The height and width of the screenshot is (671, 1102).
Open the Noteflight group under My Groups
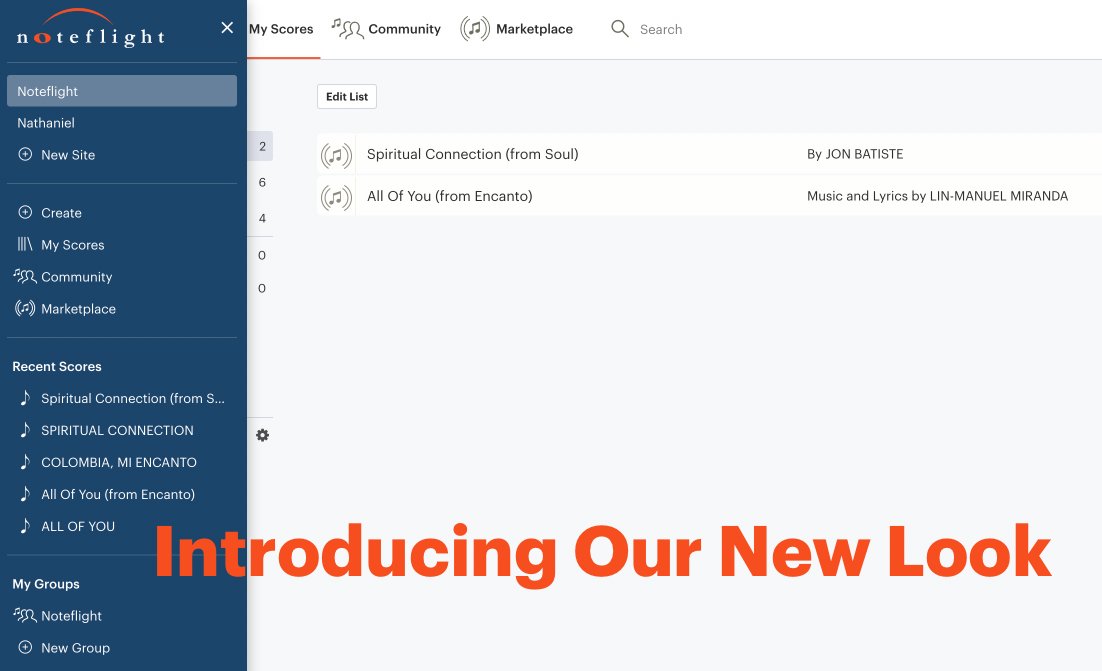[72, 616]
